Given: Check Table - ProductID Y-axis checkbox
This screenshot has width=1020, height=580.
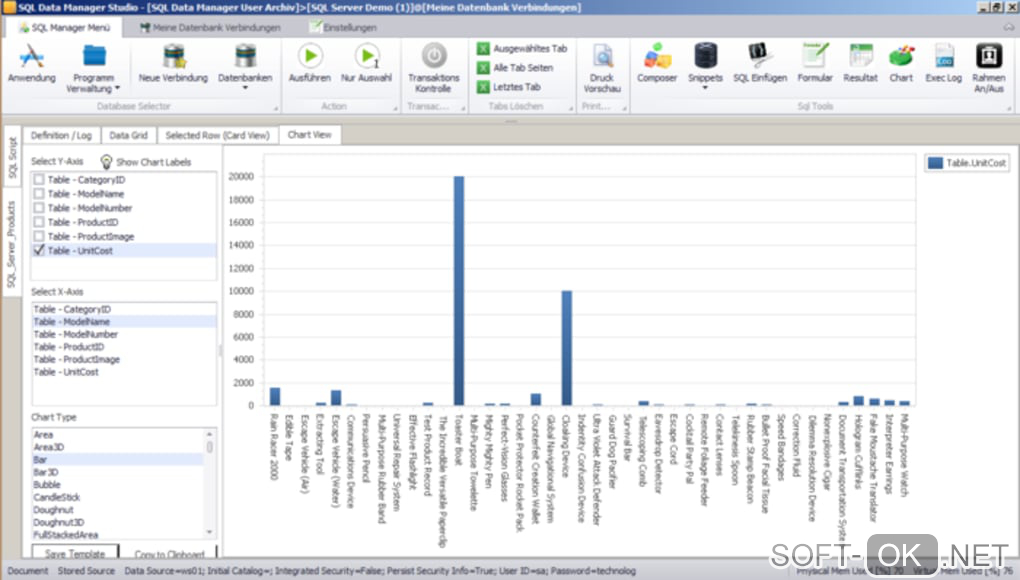Looking at the screenshot, I should click(39, 222).
